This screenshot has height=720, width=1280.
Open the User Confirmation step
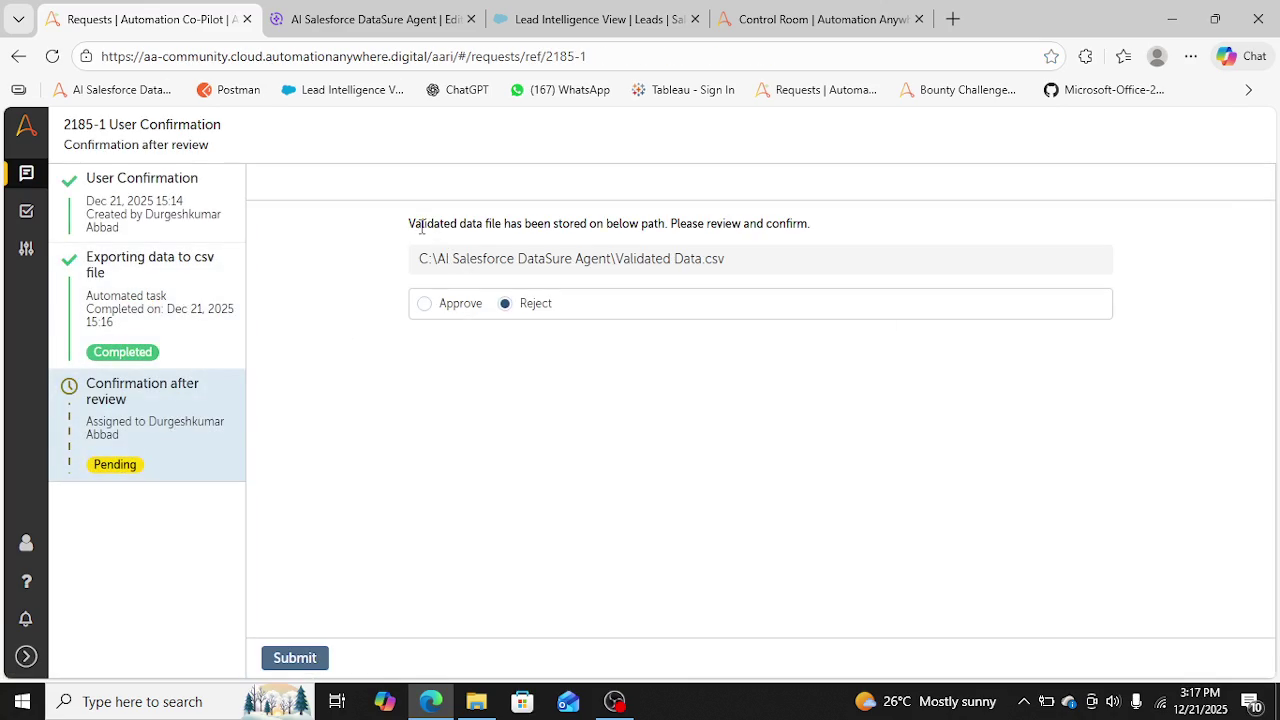[147, 202]
